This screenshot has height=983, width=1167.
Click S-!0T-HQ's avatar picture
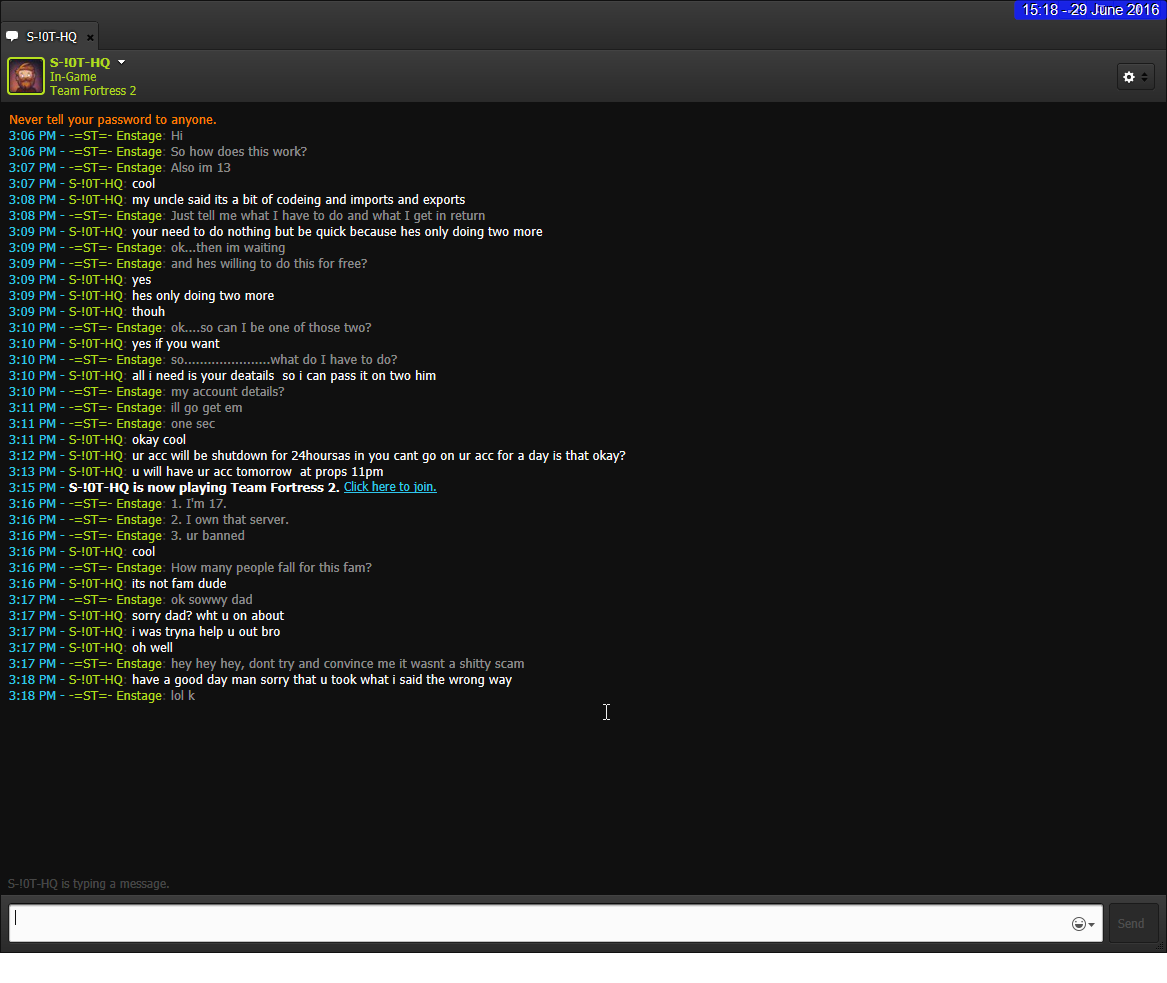point(26,76)
